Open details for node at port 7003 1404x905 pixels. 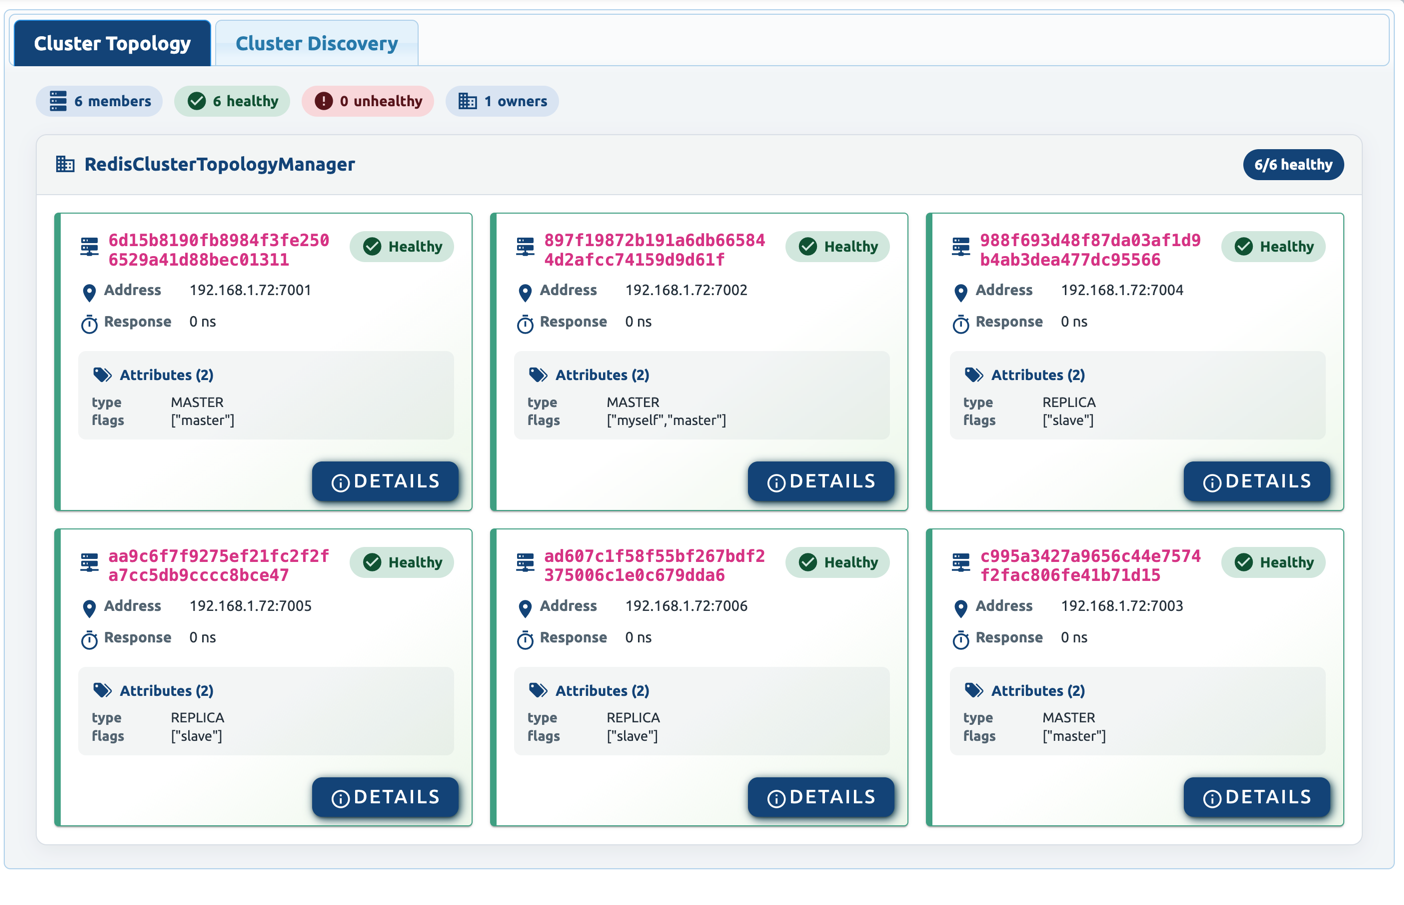[x=1257, y=798]
